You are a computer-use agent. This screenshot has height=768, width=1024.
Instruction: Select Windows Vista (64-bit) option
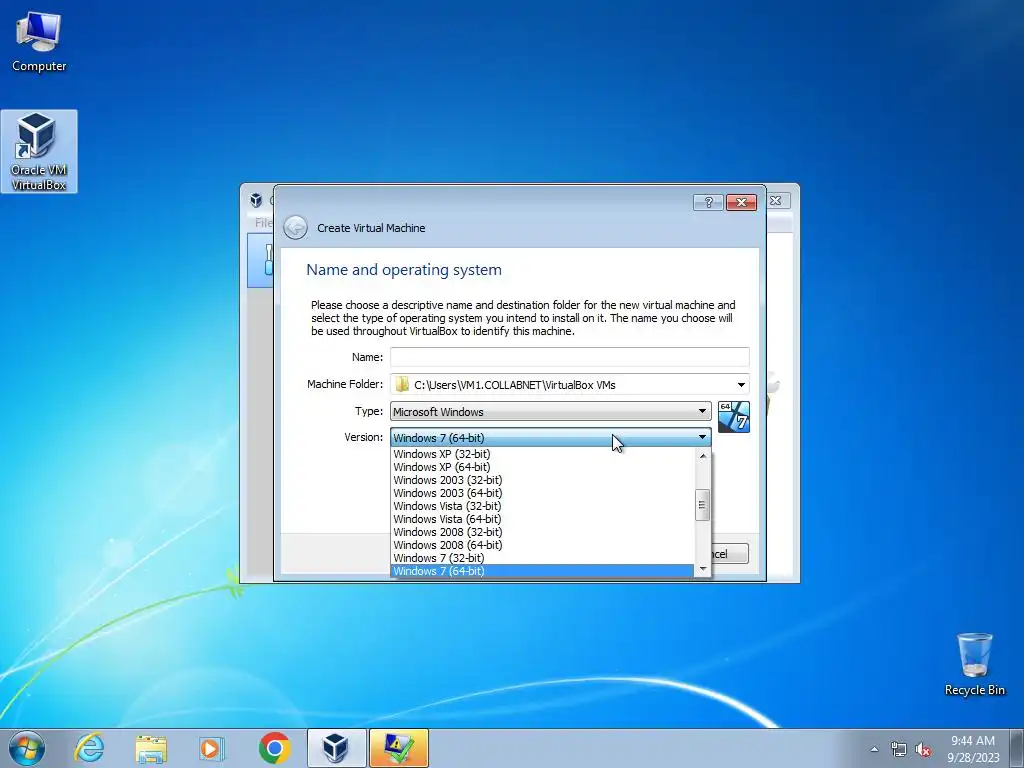[542, 519]
